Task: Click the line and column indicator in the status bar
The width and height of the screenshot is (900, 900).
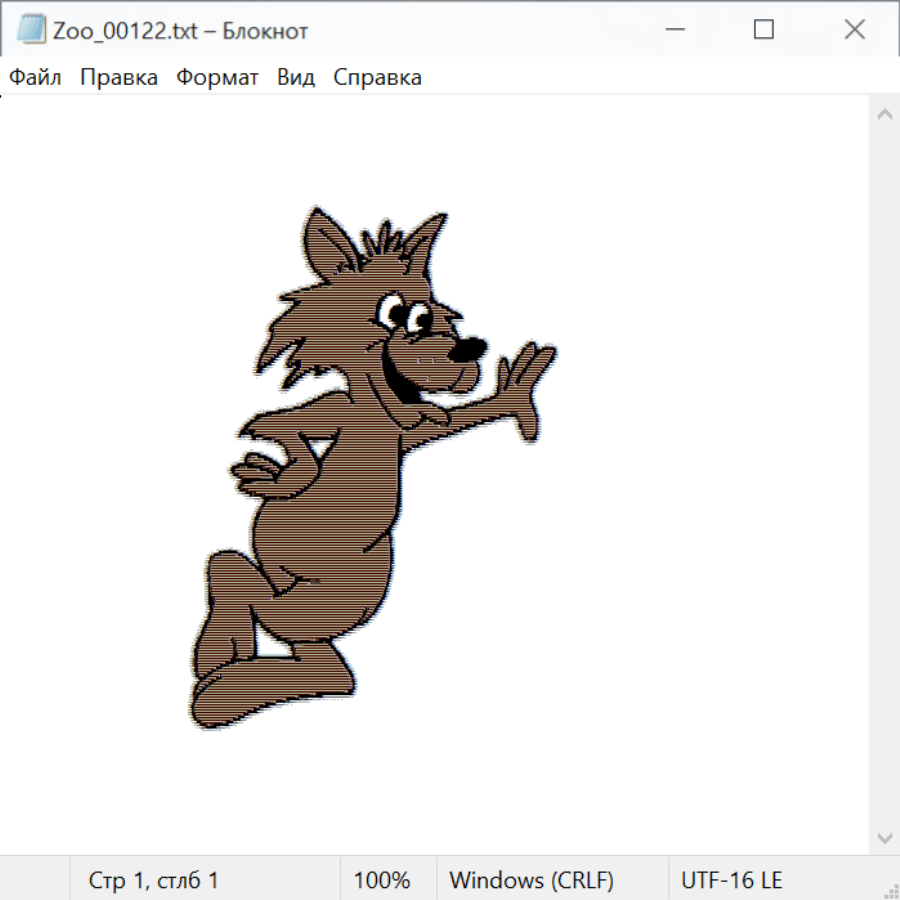Action: click(153, 880)
